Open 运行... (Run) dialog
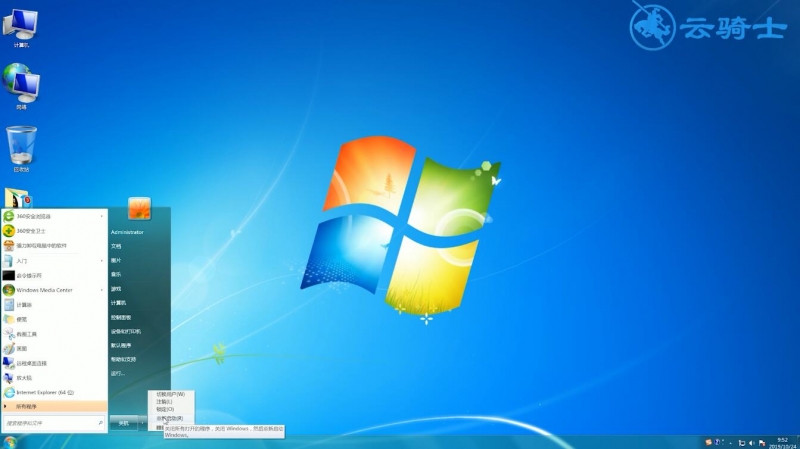This screenshot has width=800, height=449. coord(117,373)
